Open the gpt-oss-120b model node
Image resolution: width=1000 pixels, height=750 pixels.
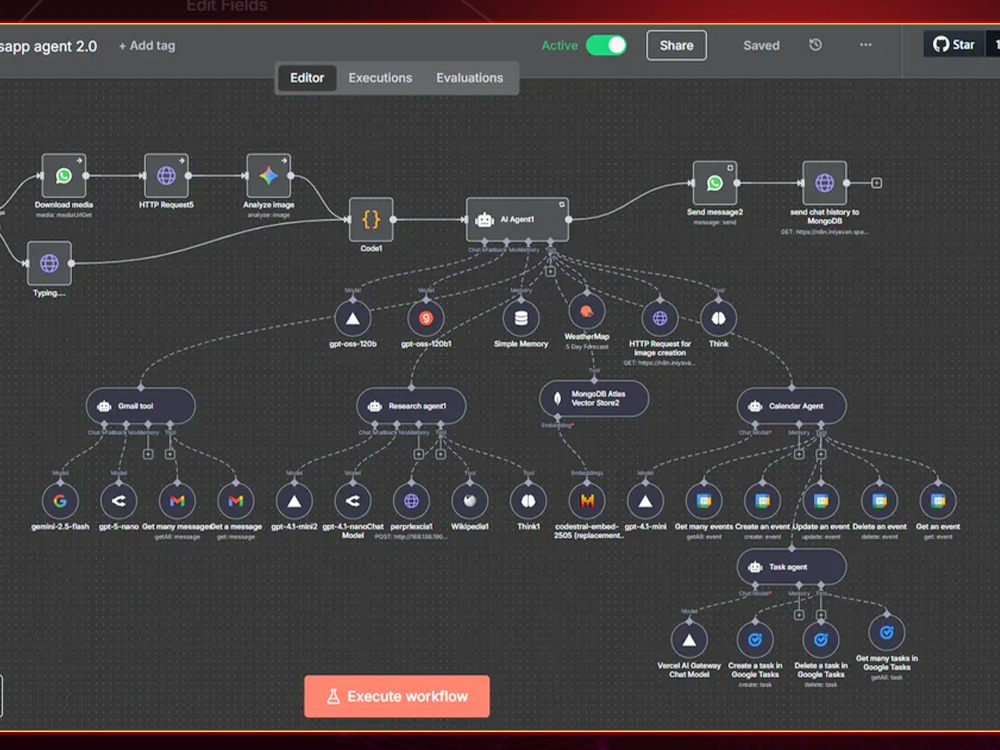(x=353, y=318)
